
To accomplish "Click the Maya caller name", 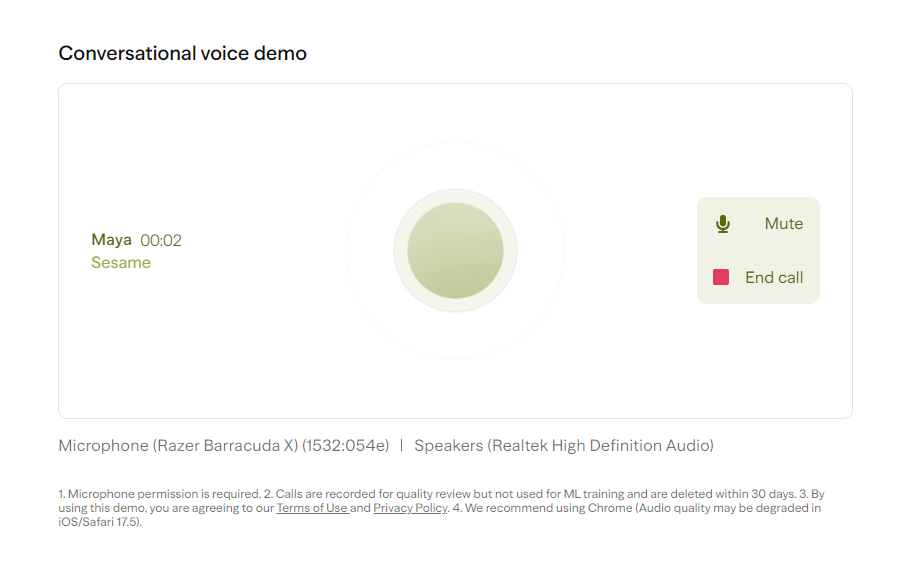I will click(111, 240).
